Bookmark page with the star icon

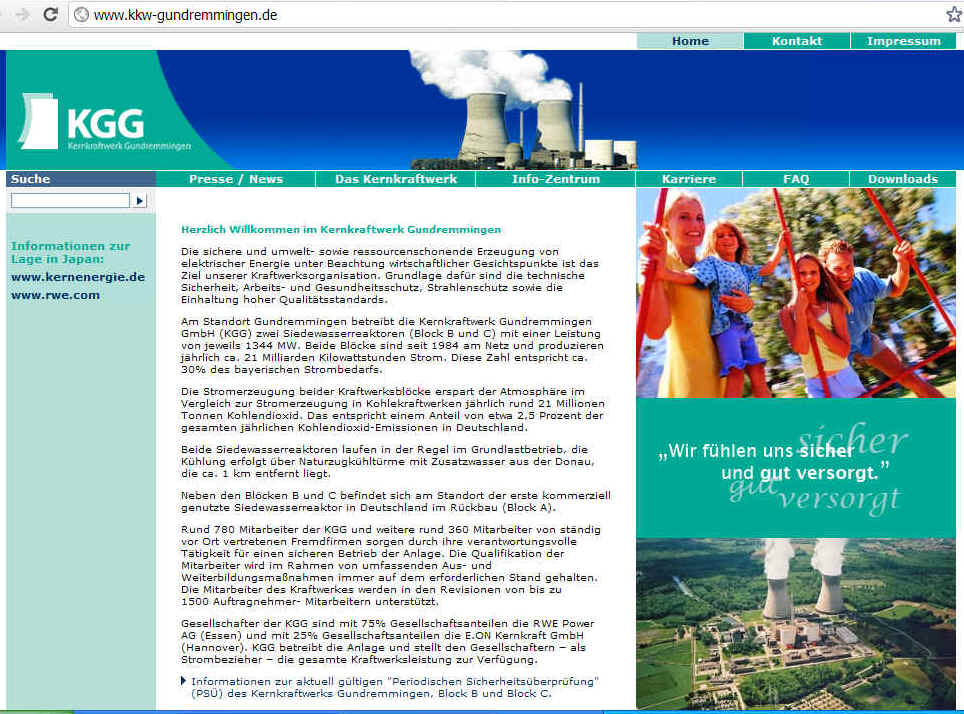click(x=955, y=14)
